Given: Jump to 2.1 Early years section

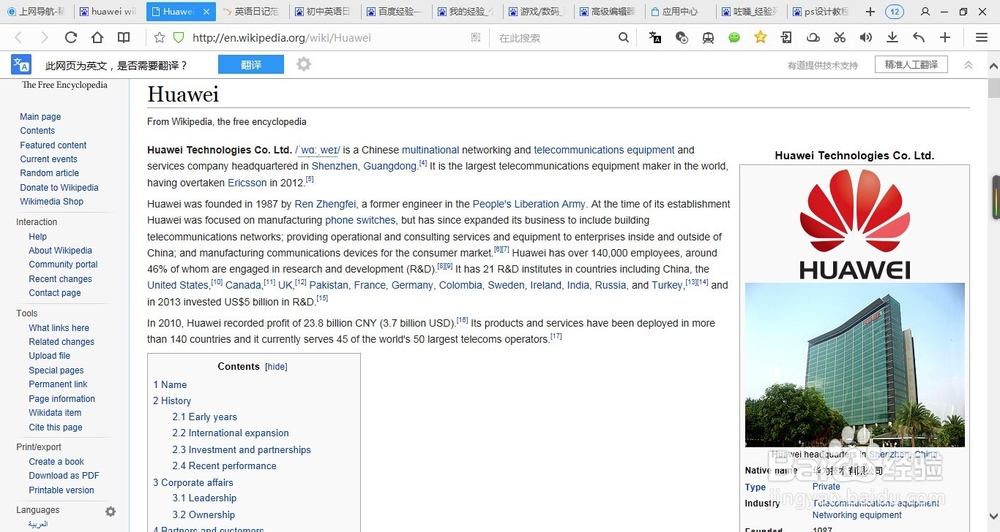Looking at the screenshot, I should click(204, 417).
